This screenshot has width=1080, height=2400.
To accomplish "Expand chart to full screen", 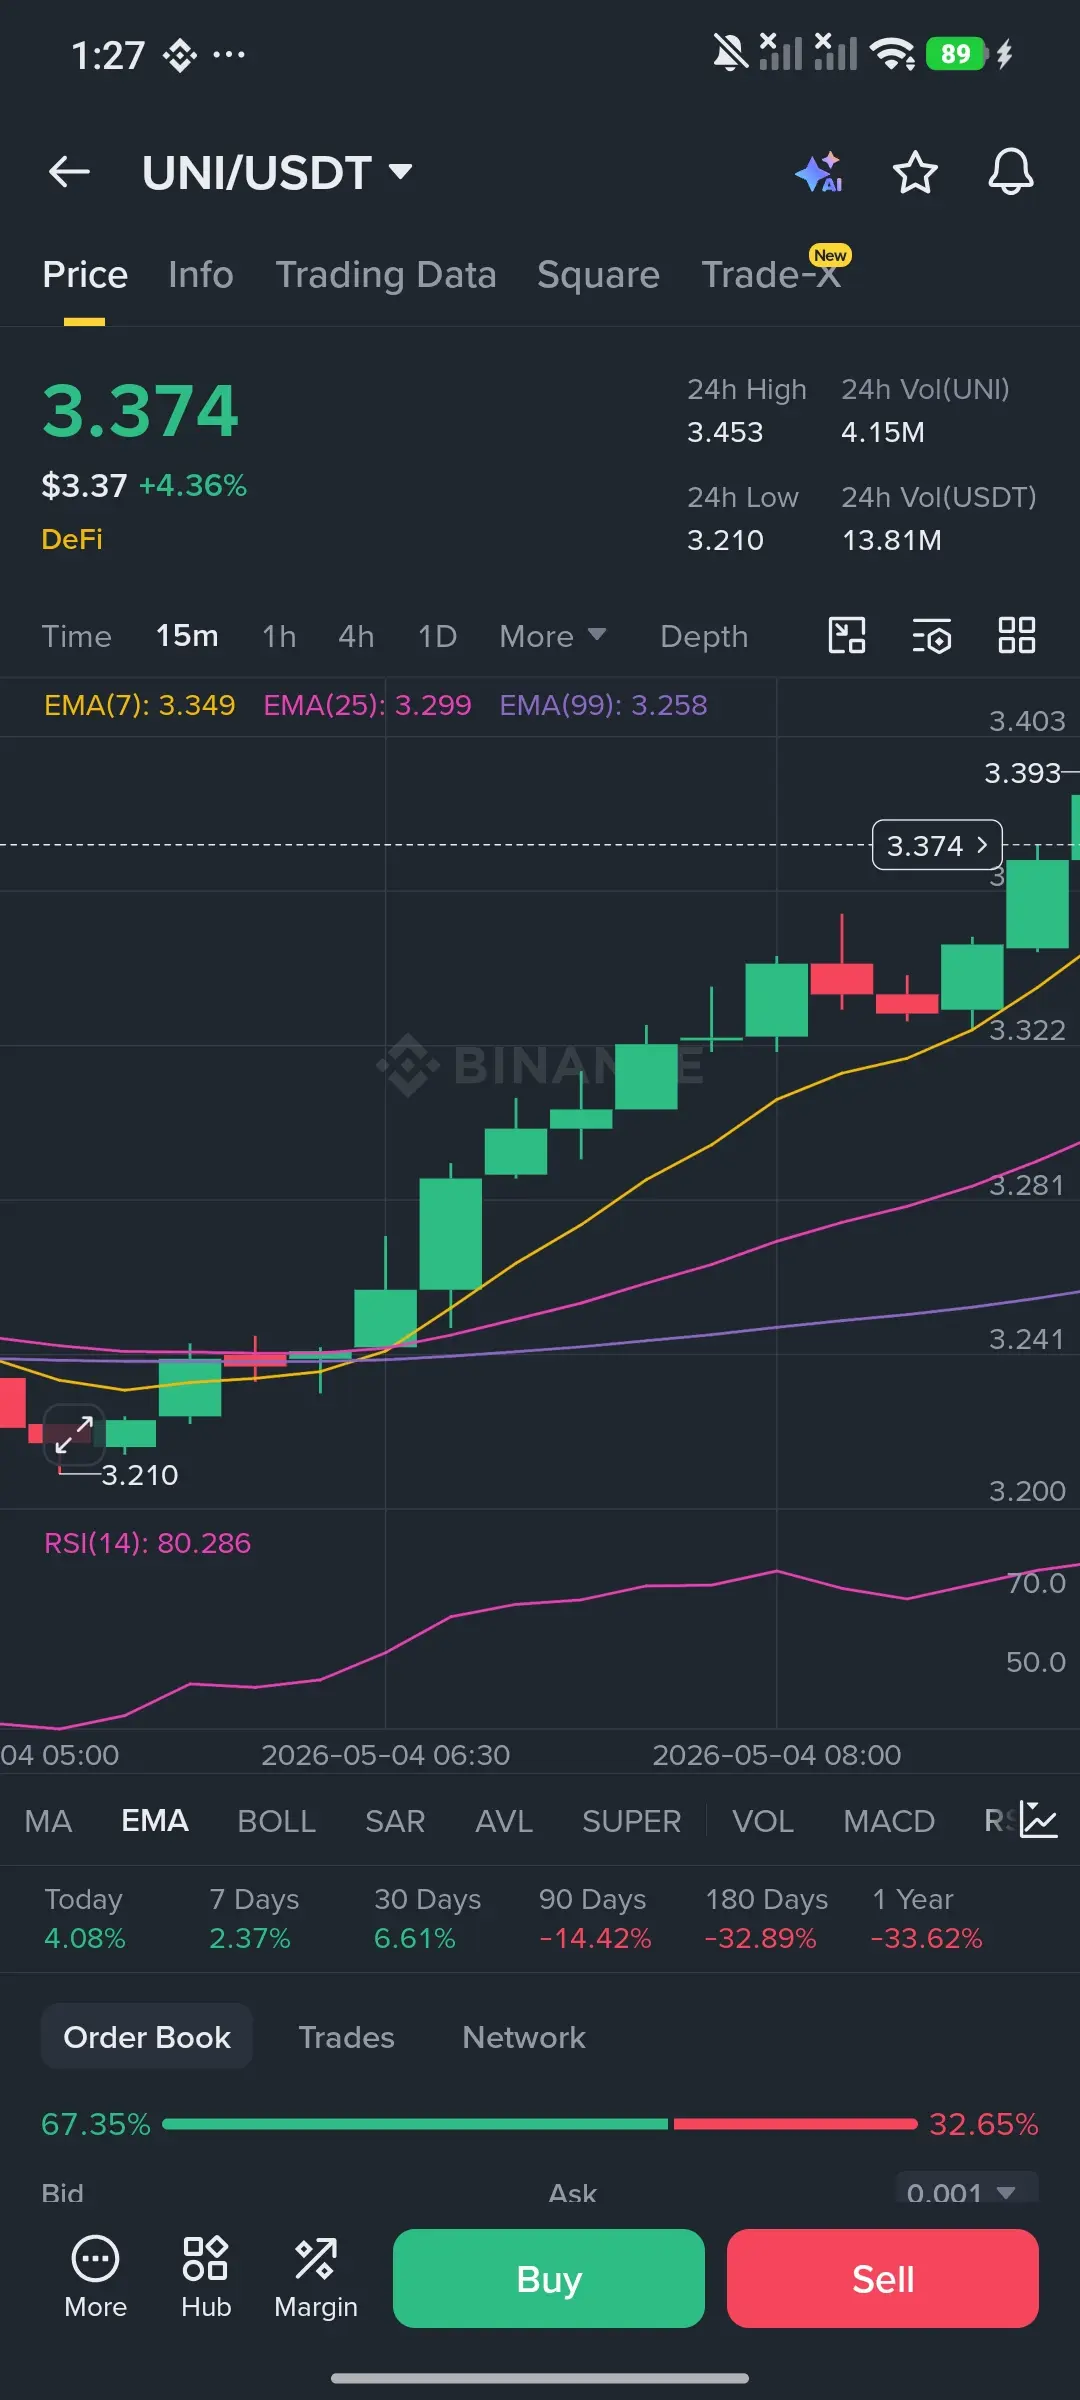I will 74,1434.
